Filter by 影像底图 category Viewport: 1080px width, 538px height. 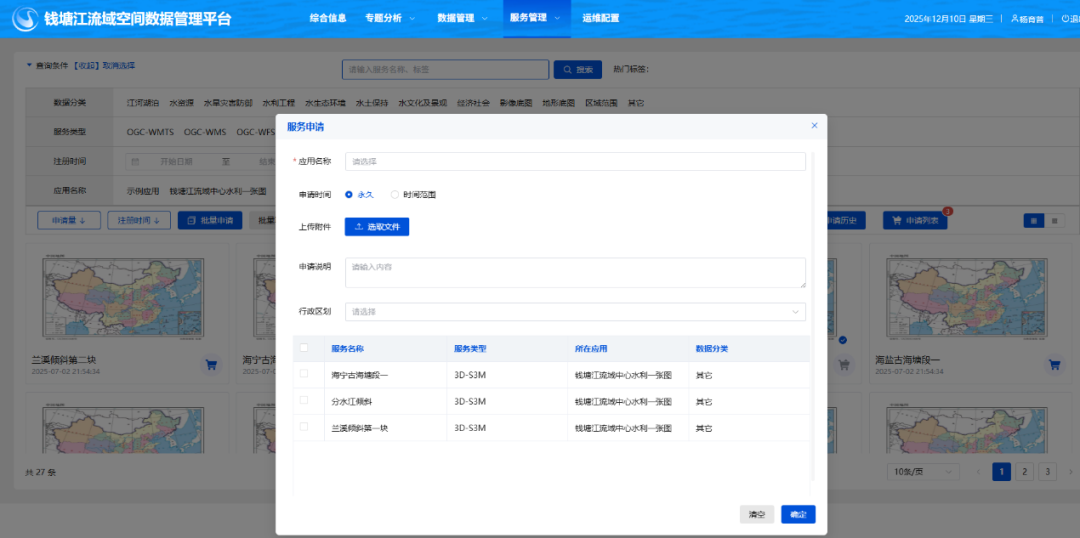click(516, 103)
